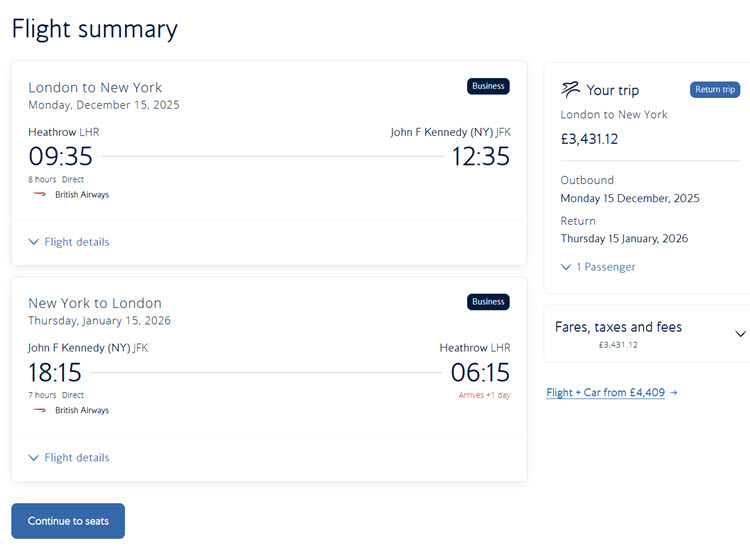Viewport: 750px width, 553px height.
Task: Click Business badge on New York to London
Action: (488, 302)
